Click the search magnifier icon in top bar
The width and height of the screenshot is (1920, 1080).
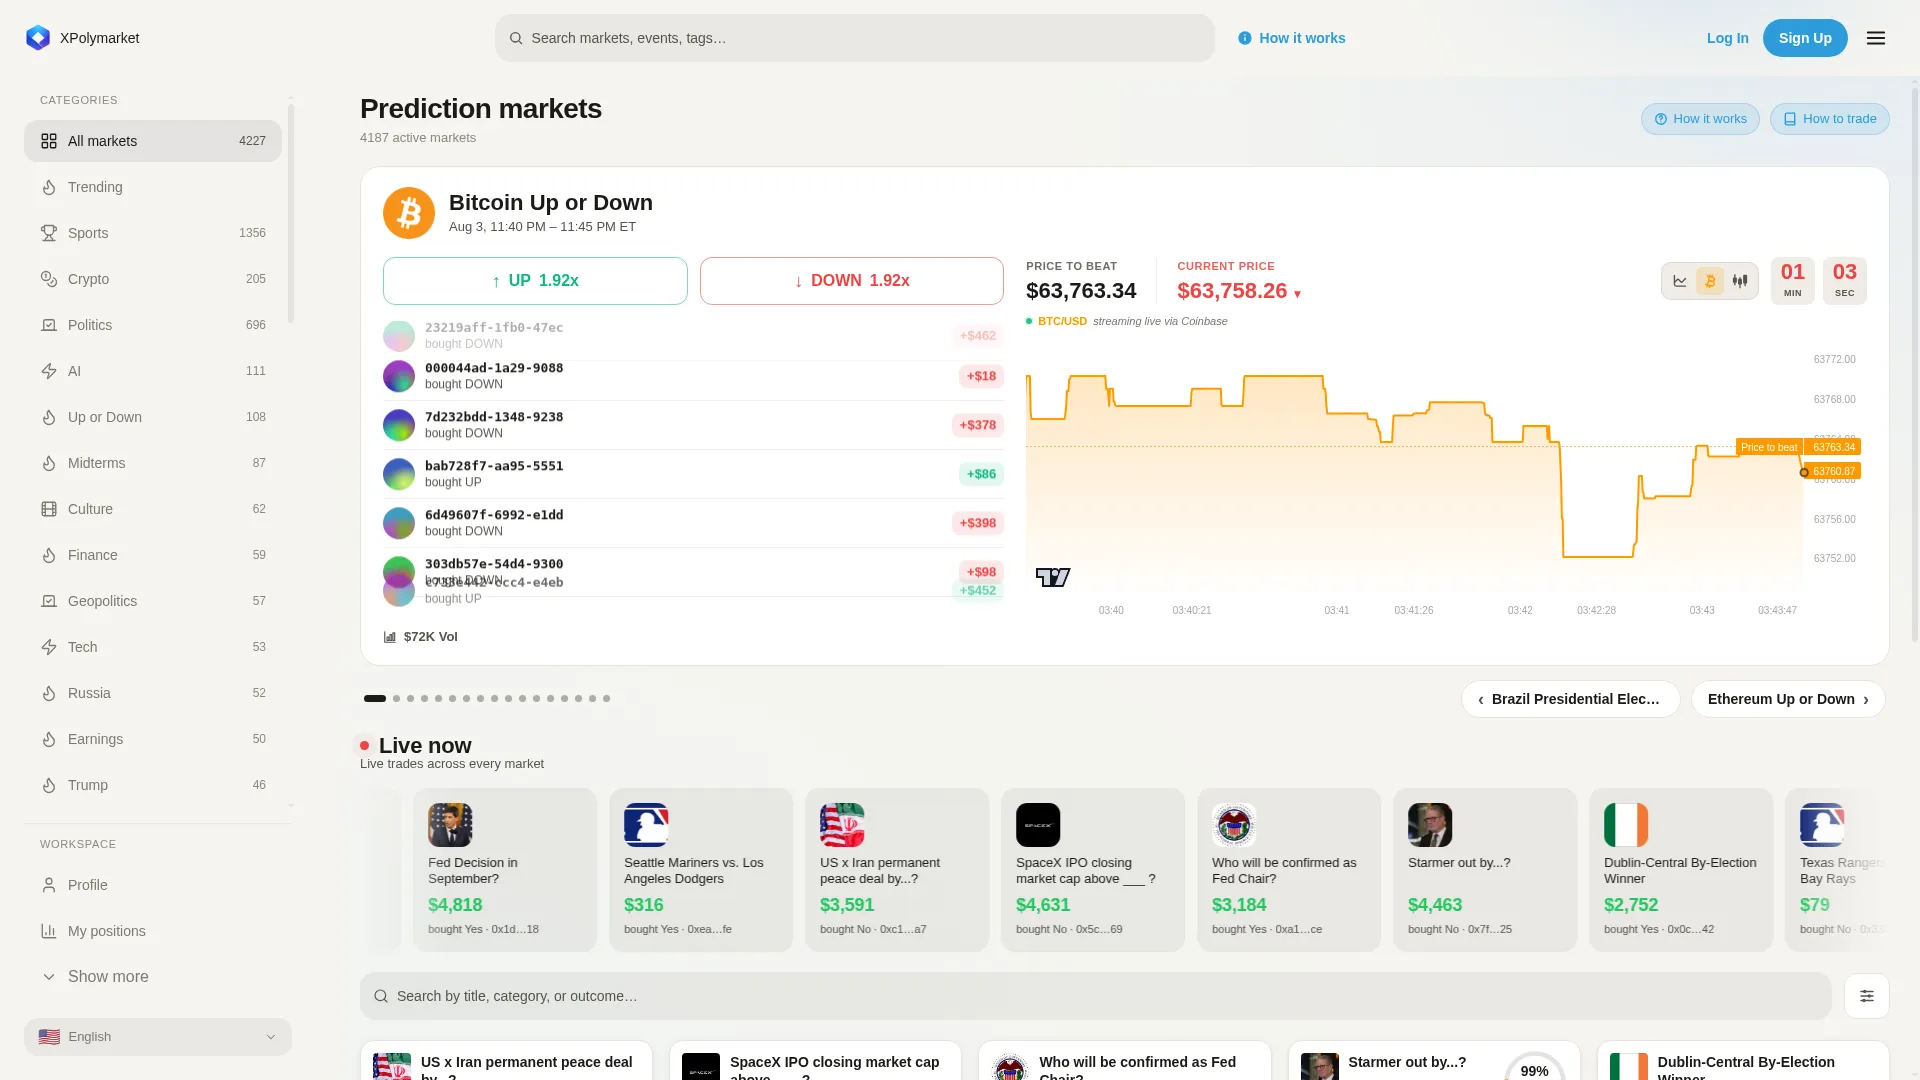tap(516, 38)
